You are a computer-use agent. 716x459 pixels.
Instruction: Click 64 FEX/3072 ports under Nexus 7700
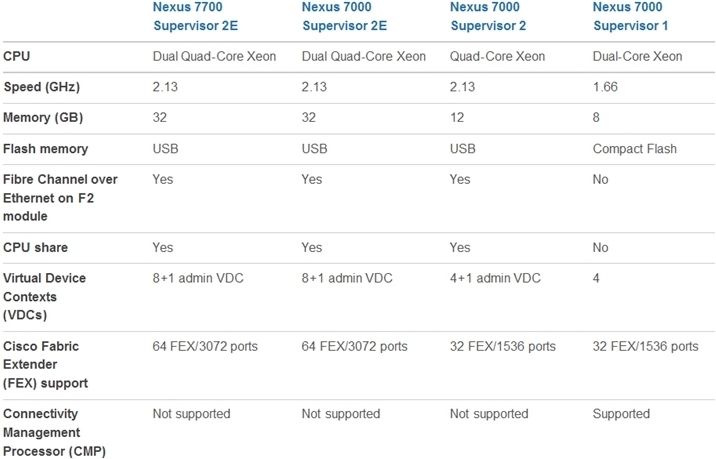[x=205, y=346]
